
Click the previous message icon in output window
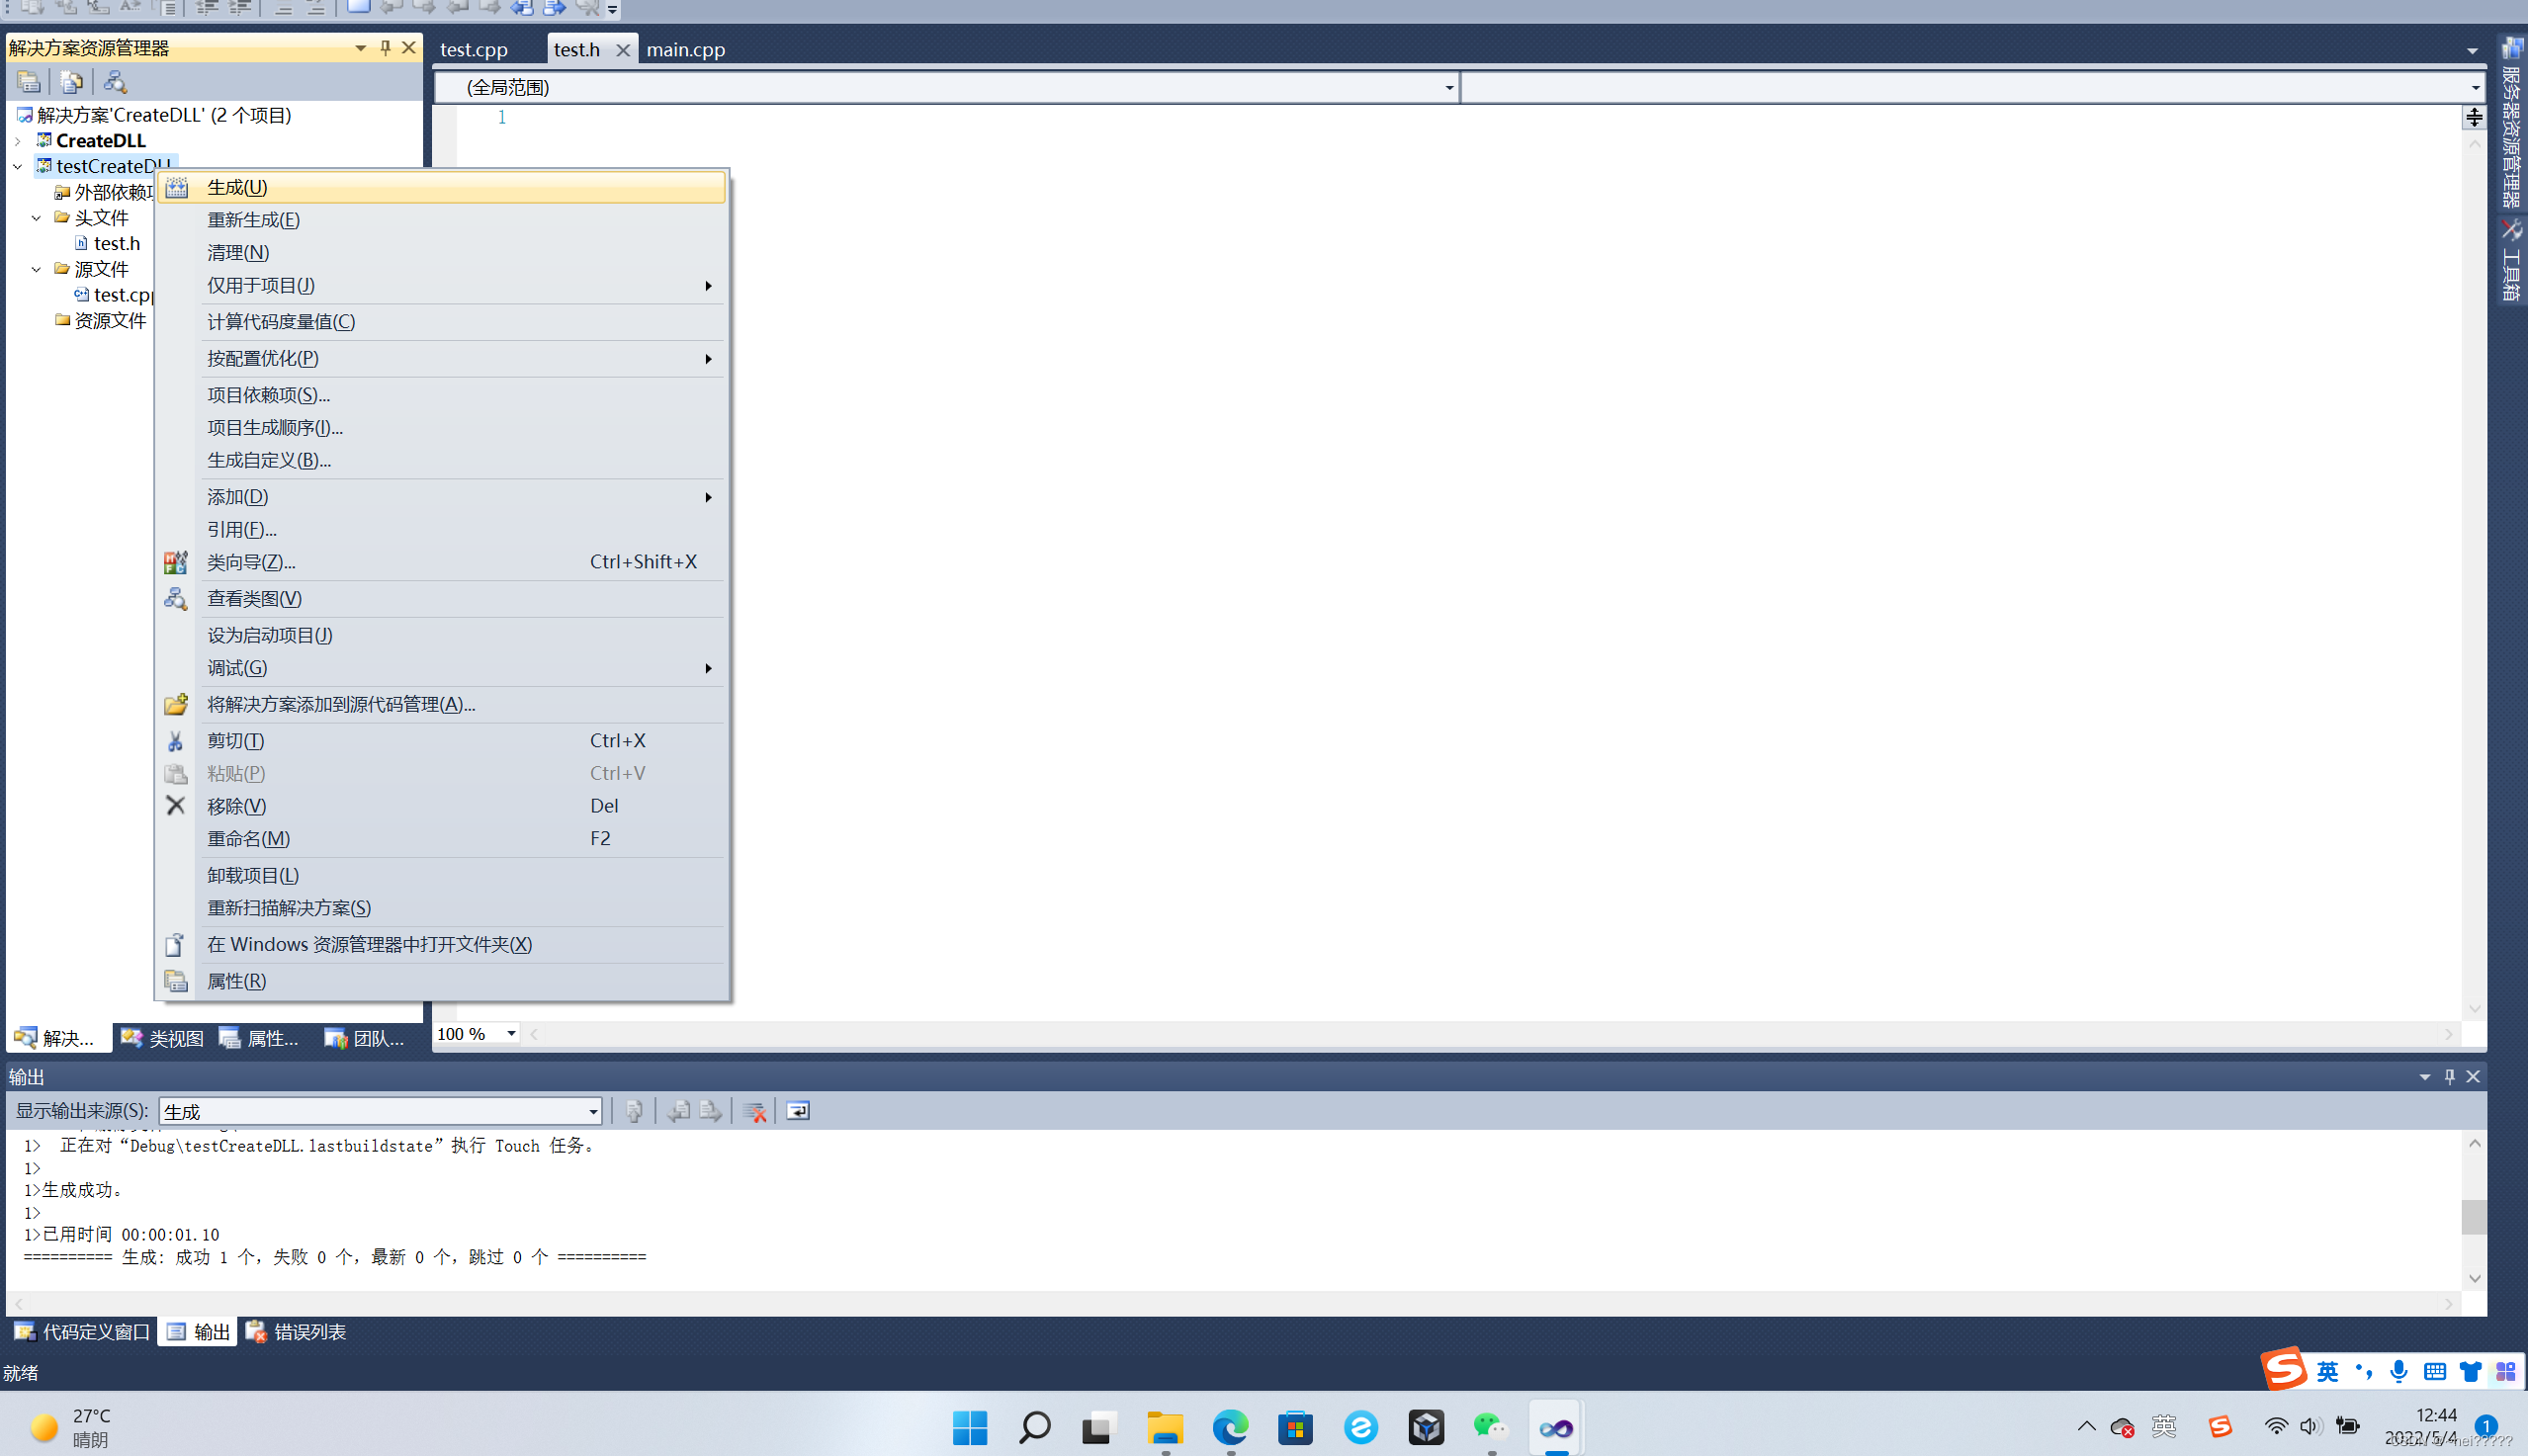pyautogui.click(x=681, y=1110)
